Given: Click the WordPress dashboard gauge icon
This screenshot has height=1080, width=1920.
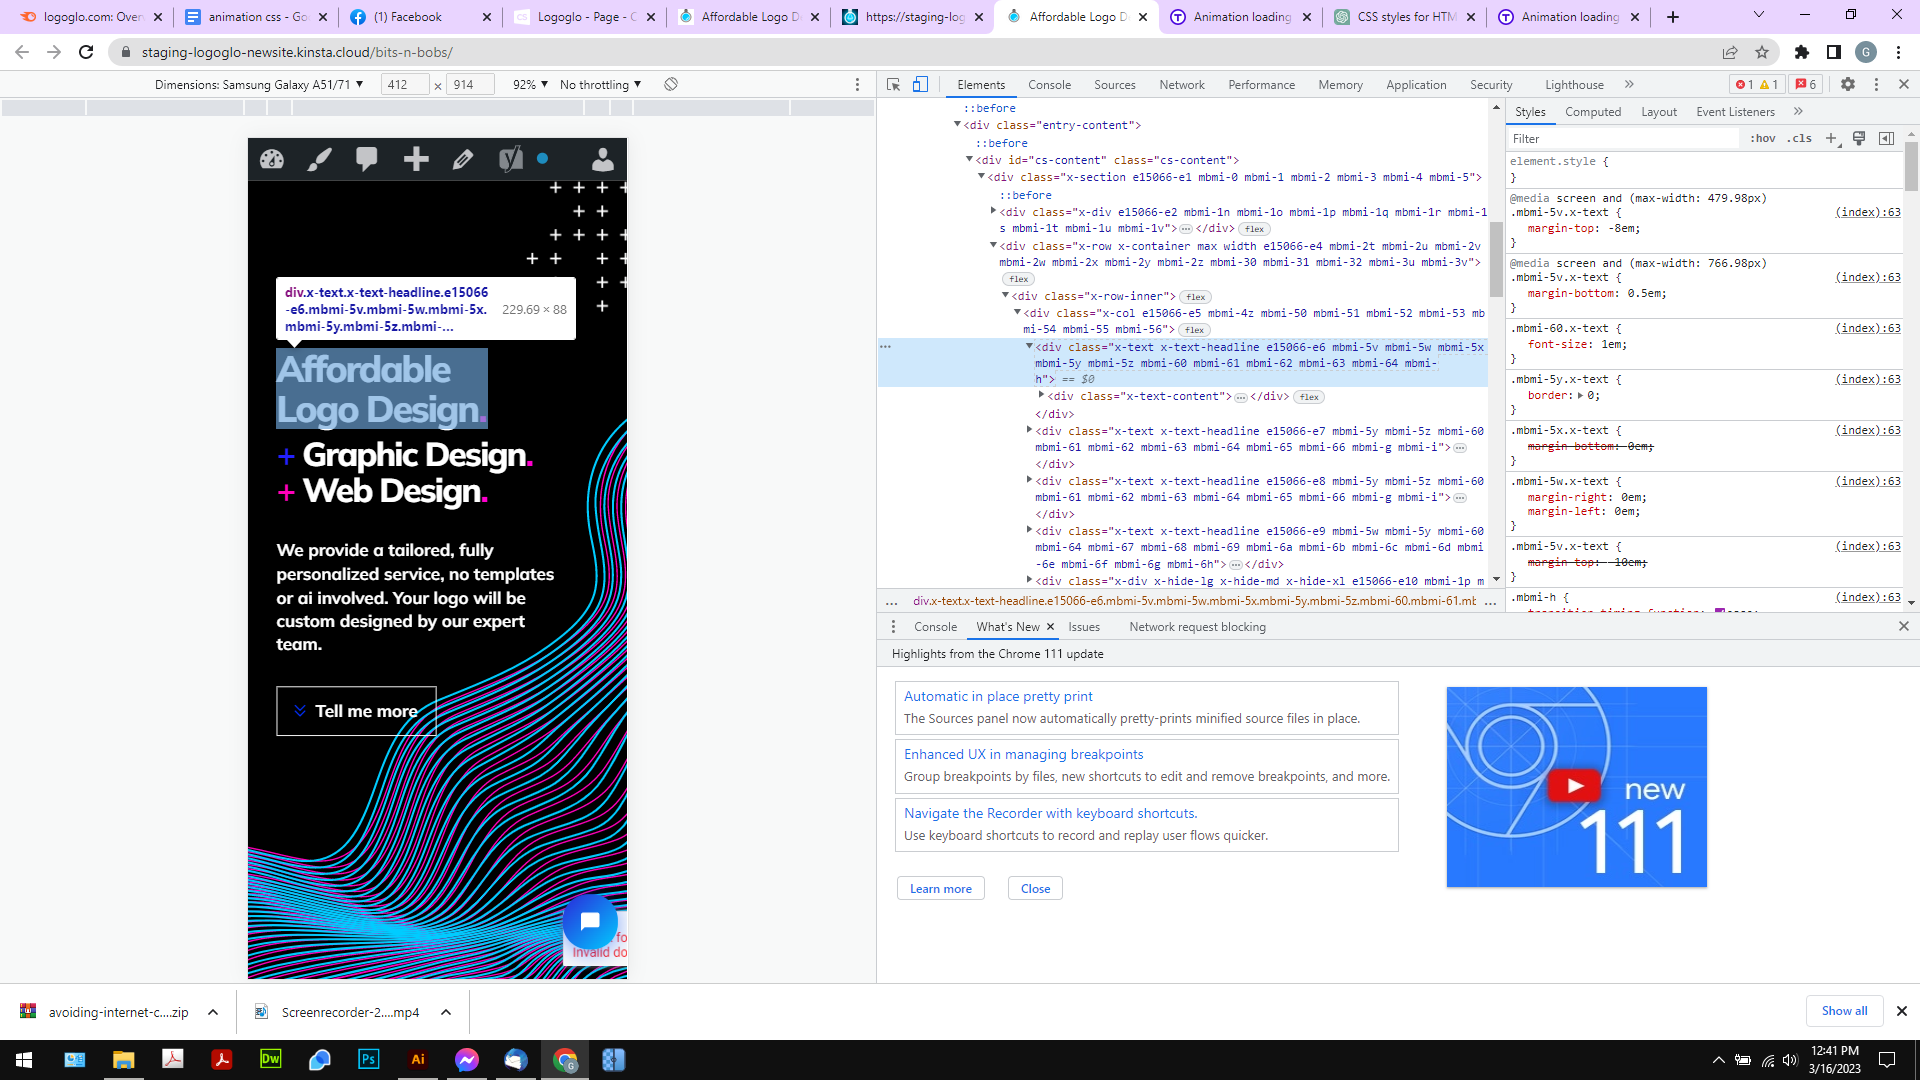Looking at the screenshot, I should (x=272, y=159).
